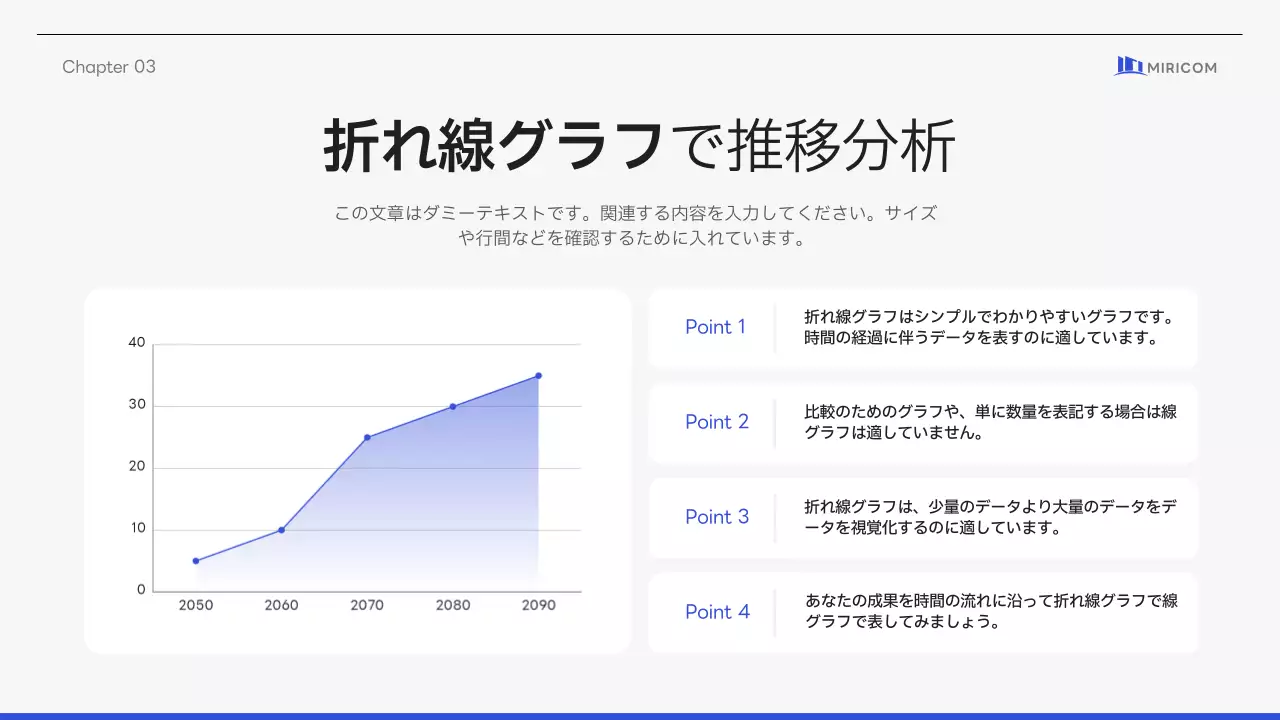
Task: Expand the Point 4 card
Action: 922,611
